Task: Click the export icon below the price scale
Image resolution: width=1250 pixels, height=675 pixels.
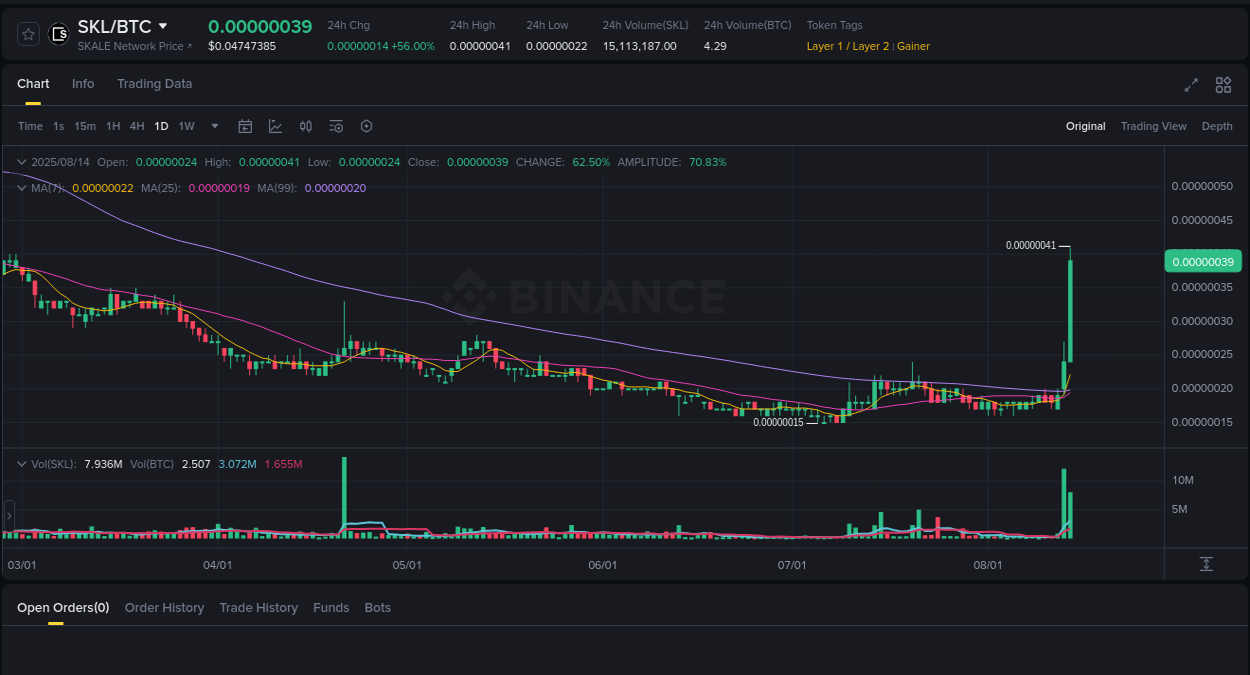Action: click(1208, 564)
